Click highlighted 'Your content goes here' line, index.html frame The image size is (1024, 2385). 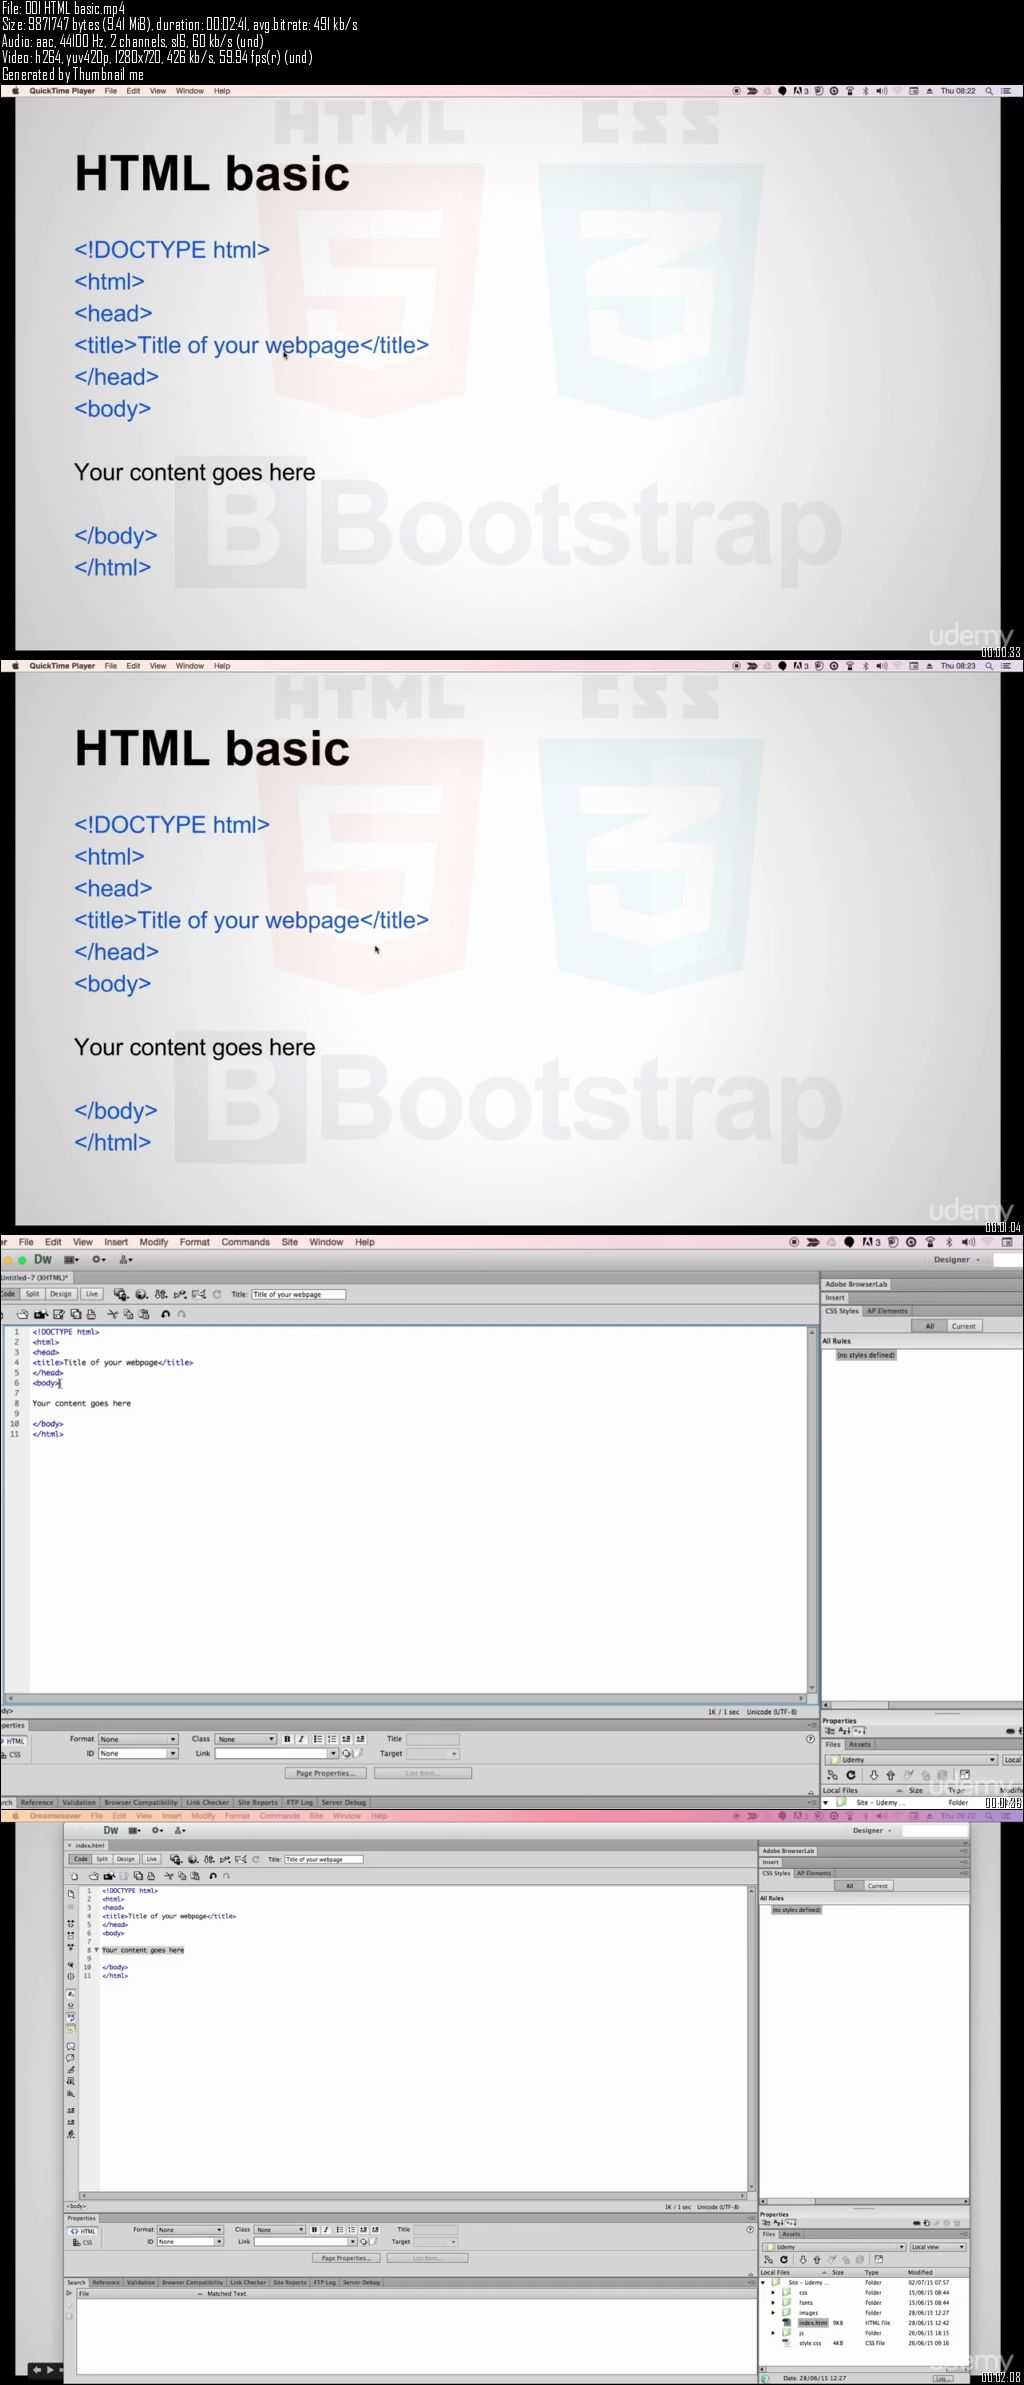[x=143, y=1950]
